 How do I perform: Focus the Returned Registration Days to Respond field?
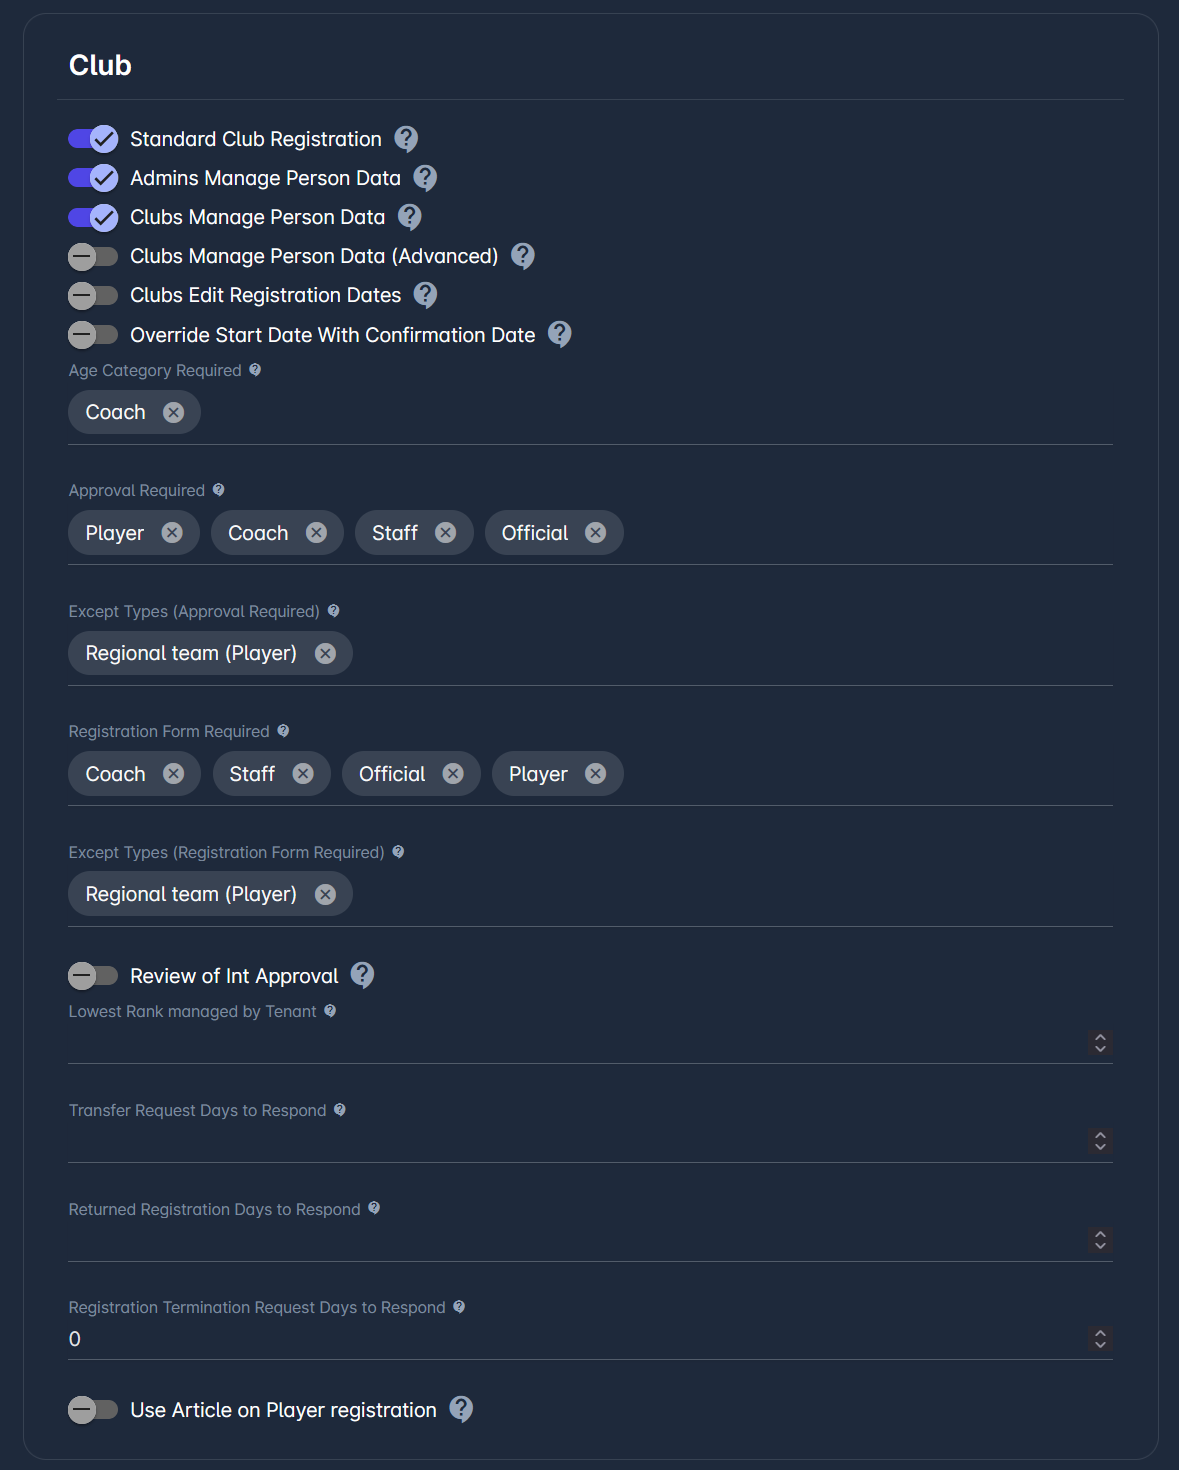click(x=576, y=1240)
